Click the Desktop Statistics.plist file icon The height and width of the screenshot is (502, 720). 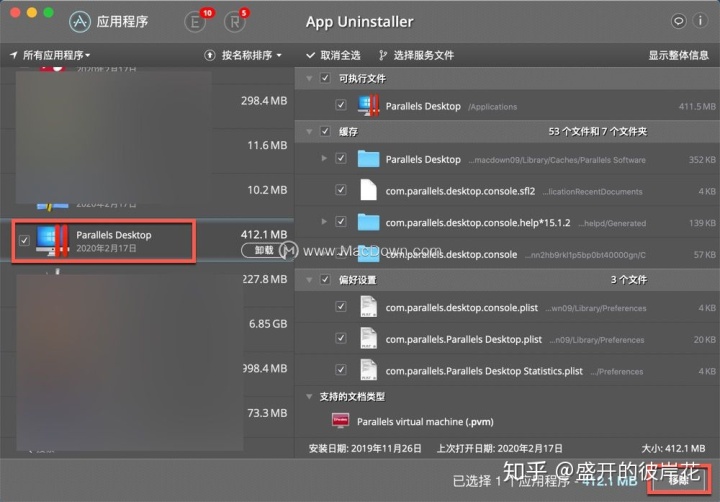(x=368, y=370)
